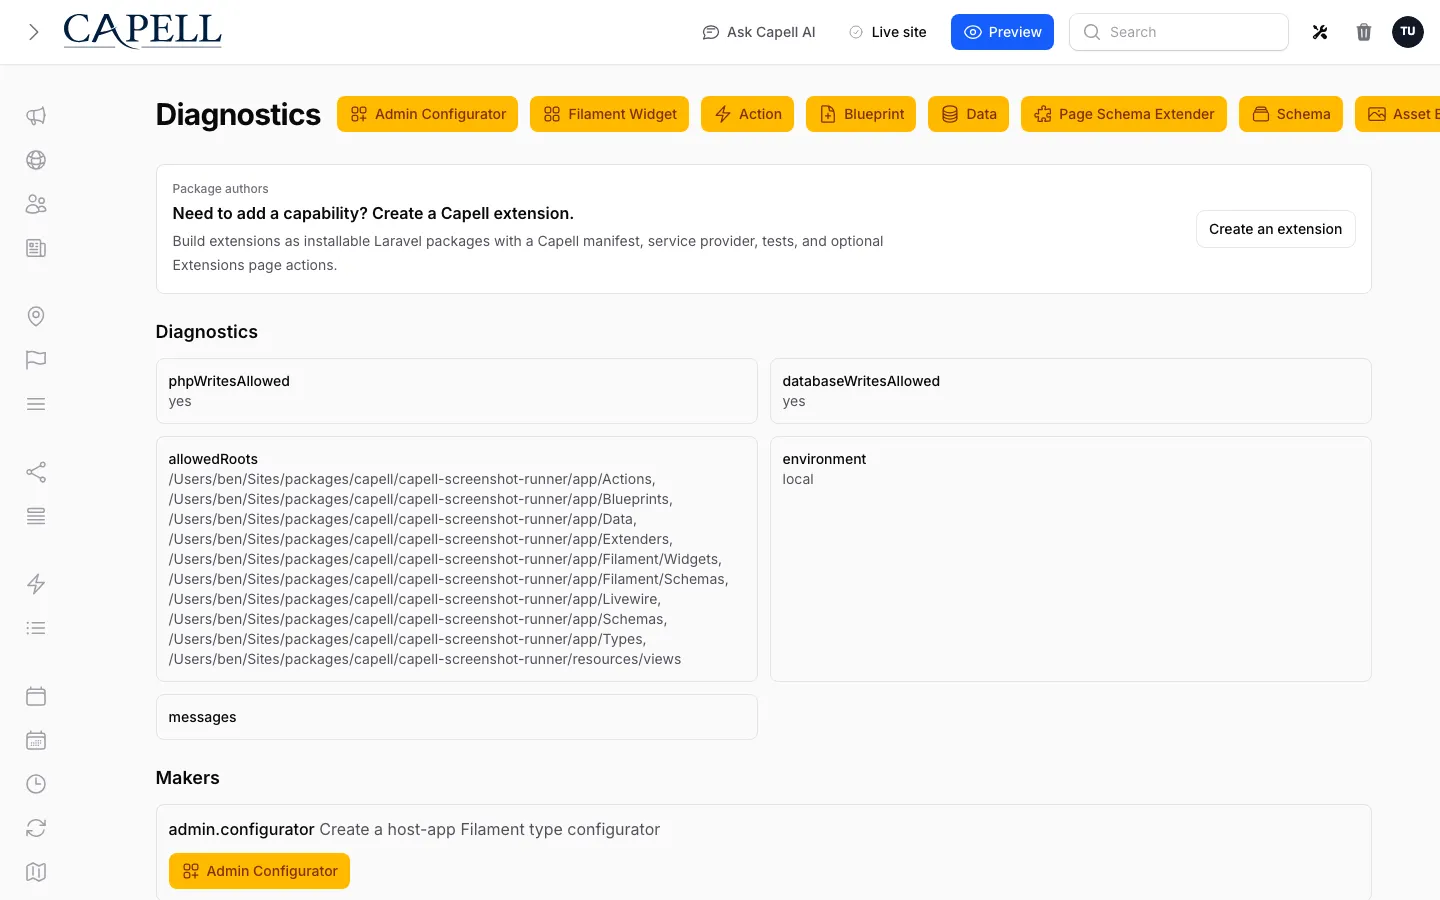
Task: Click the Filament Widget maker button
Action: [x=609, y=114]
